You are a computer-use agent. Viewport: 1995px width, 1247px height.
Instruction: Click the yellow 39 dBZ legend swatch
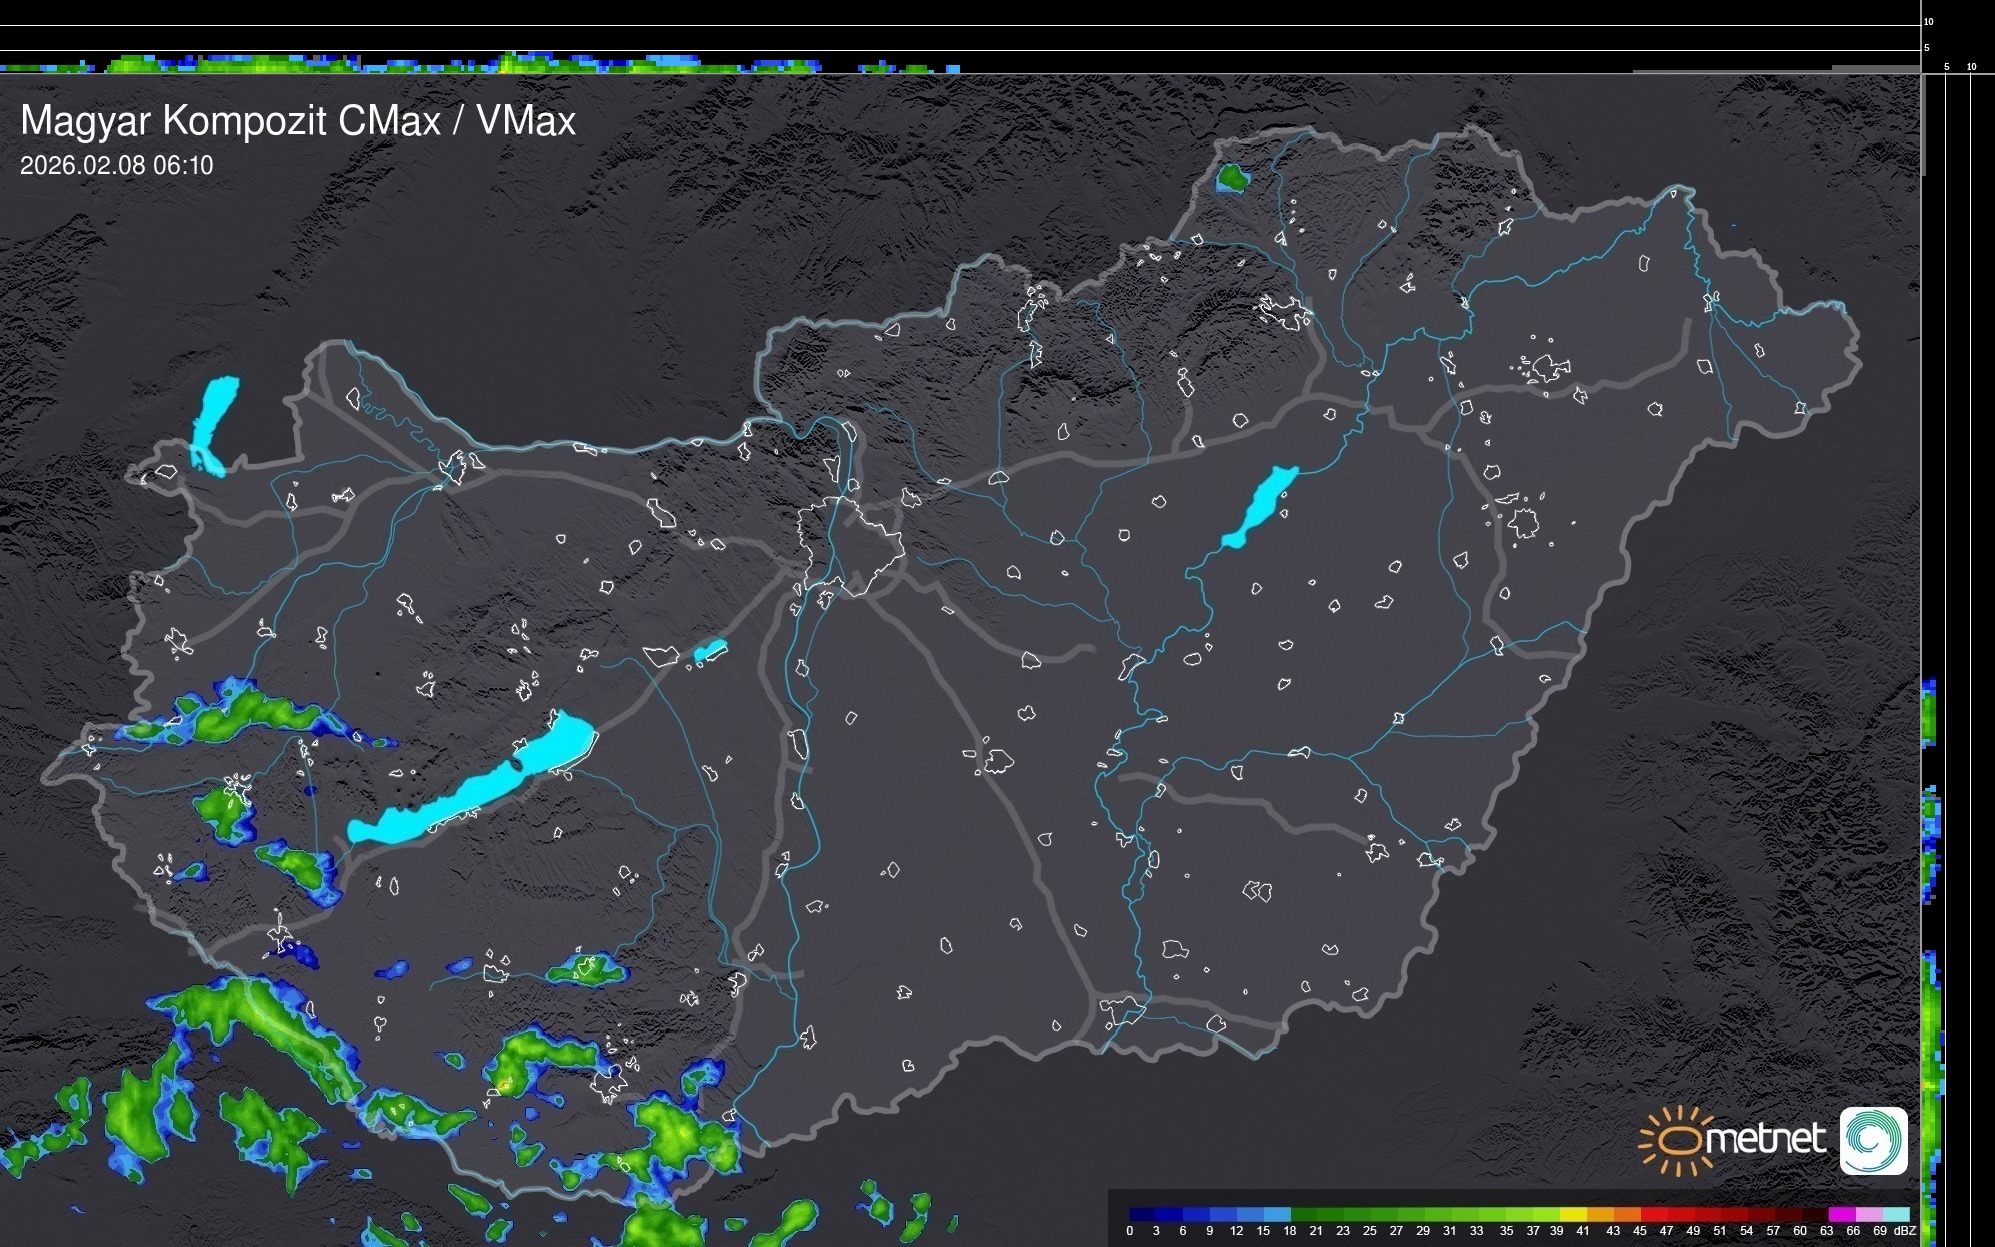(x=1573, y=1214)
